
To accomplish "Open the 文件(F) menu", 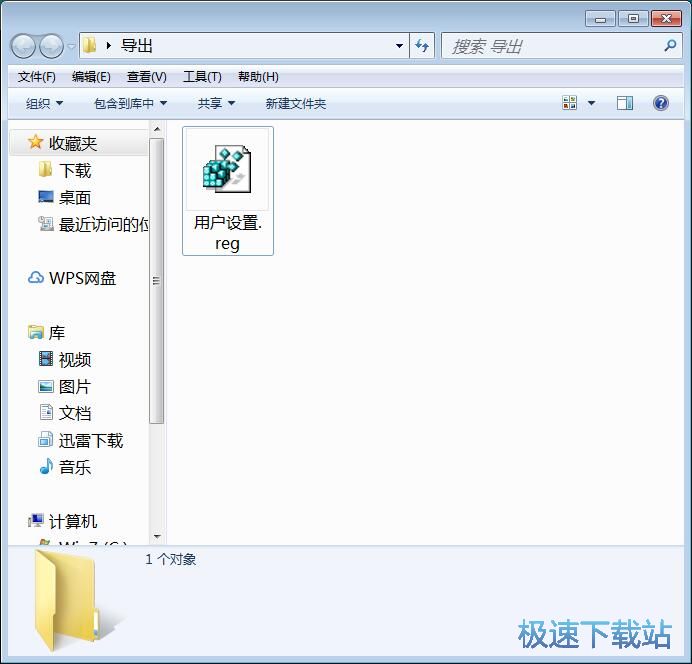I will tap(37, 77).
